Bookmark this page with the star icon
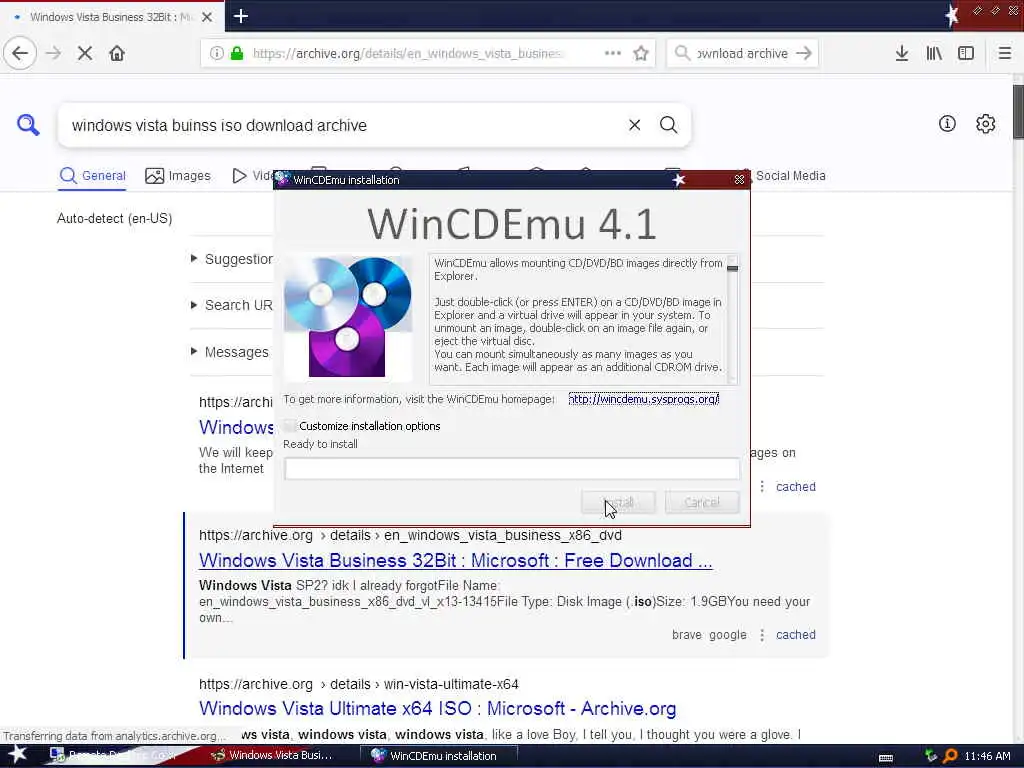The image size is (1024, 768). 641,53
